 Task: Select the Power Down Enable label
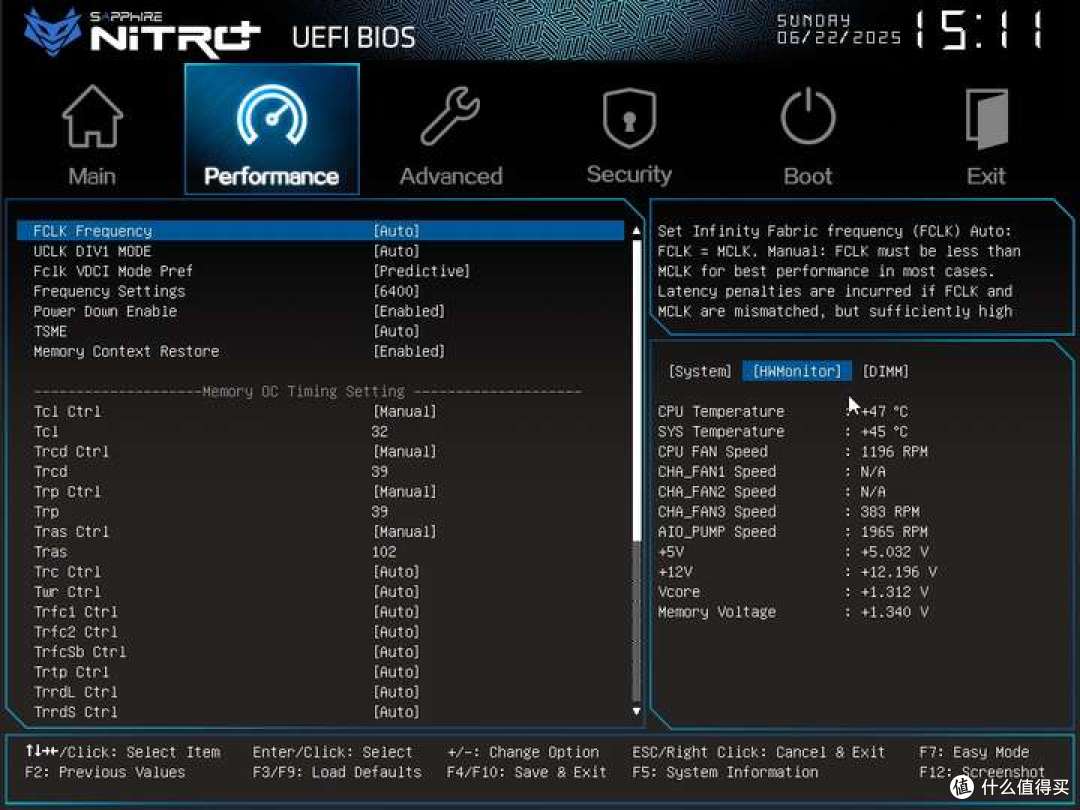105,311
